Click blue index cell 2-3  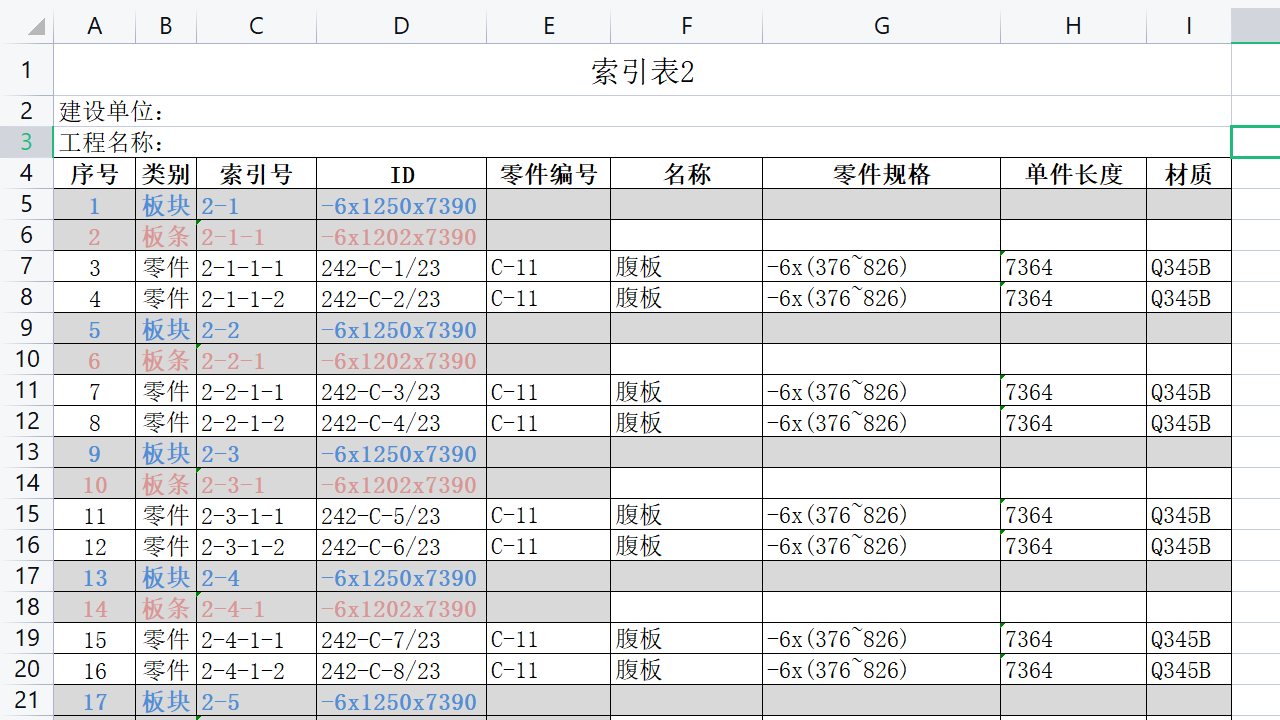click(257, 453)
